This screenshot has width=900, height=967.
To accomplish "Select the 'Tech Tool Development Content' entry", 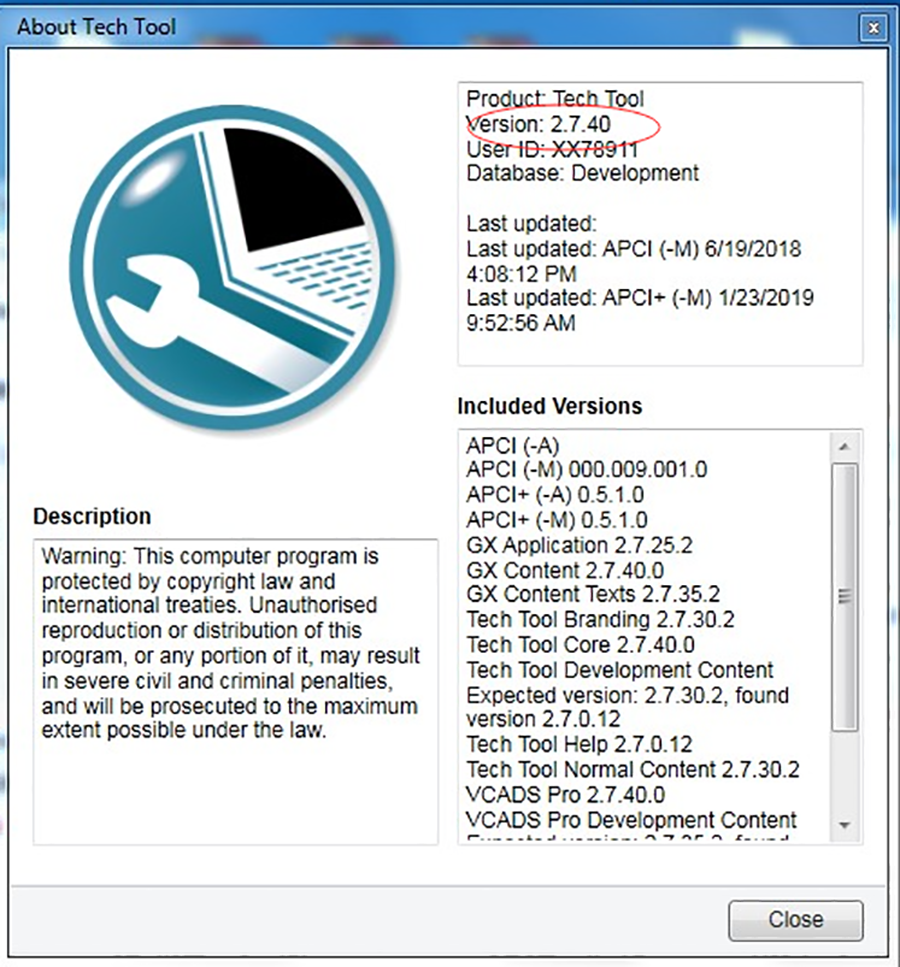I will point(619,670).
